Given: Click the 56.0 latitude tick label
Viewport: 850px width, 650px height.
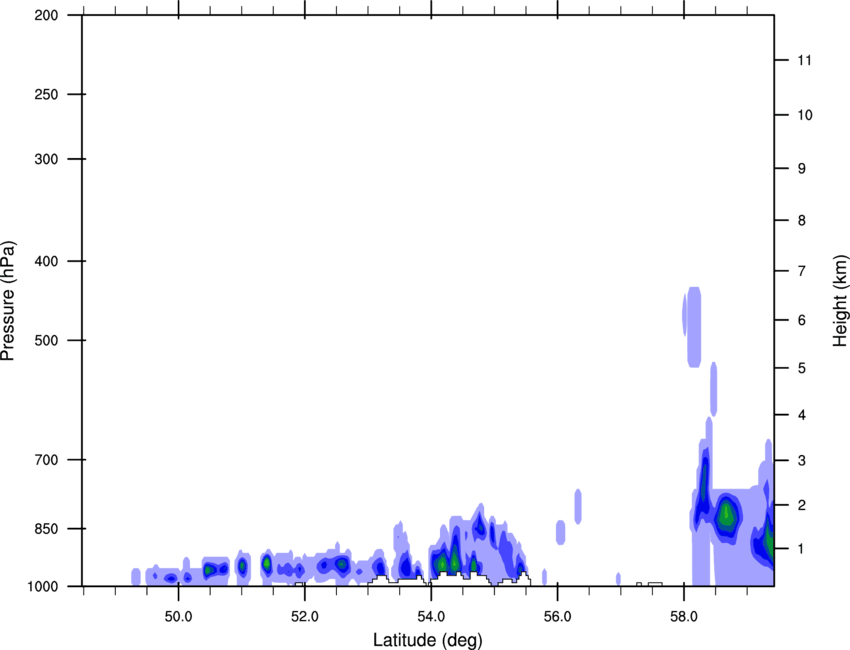Looking at the screenshot, I should point(558,616).
